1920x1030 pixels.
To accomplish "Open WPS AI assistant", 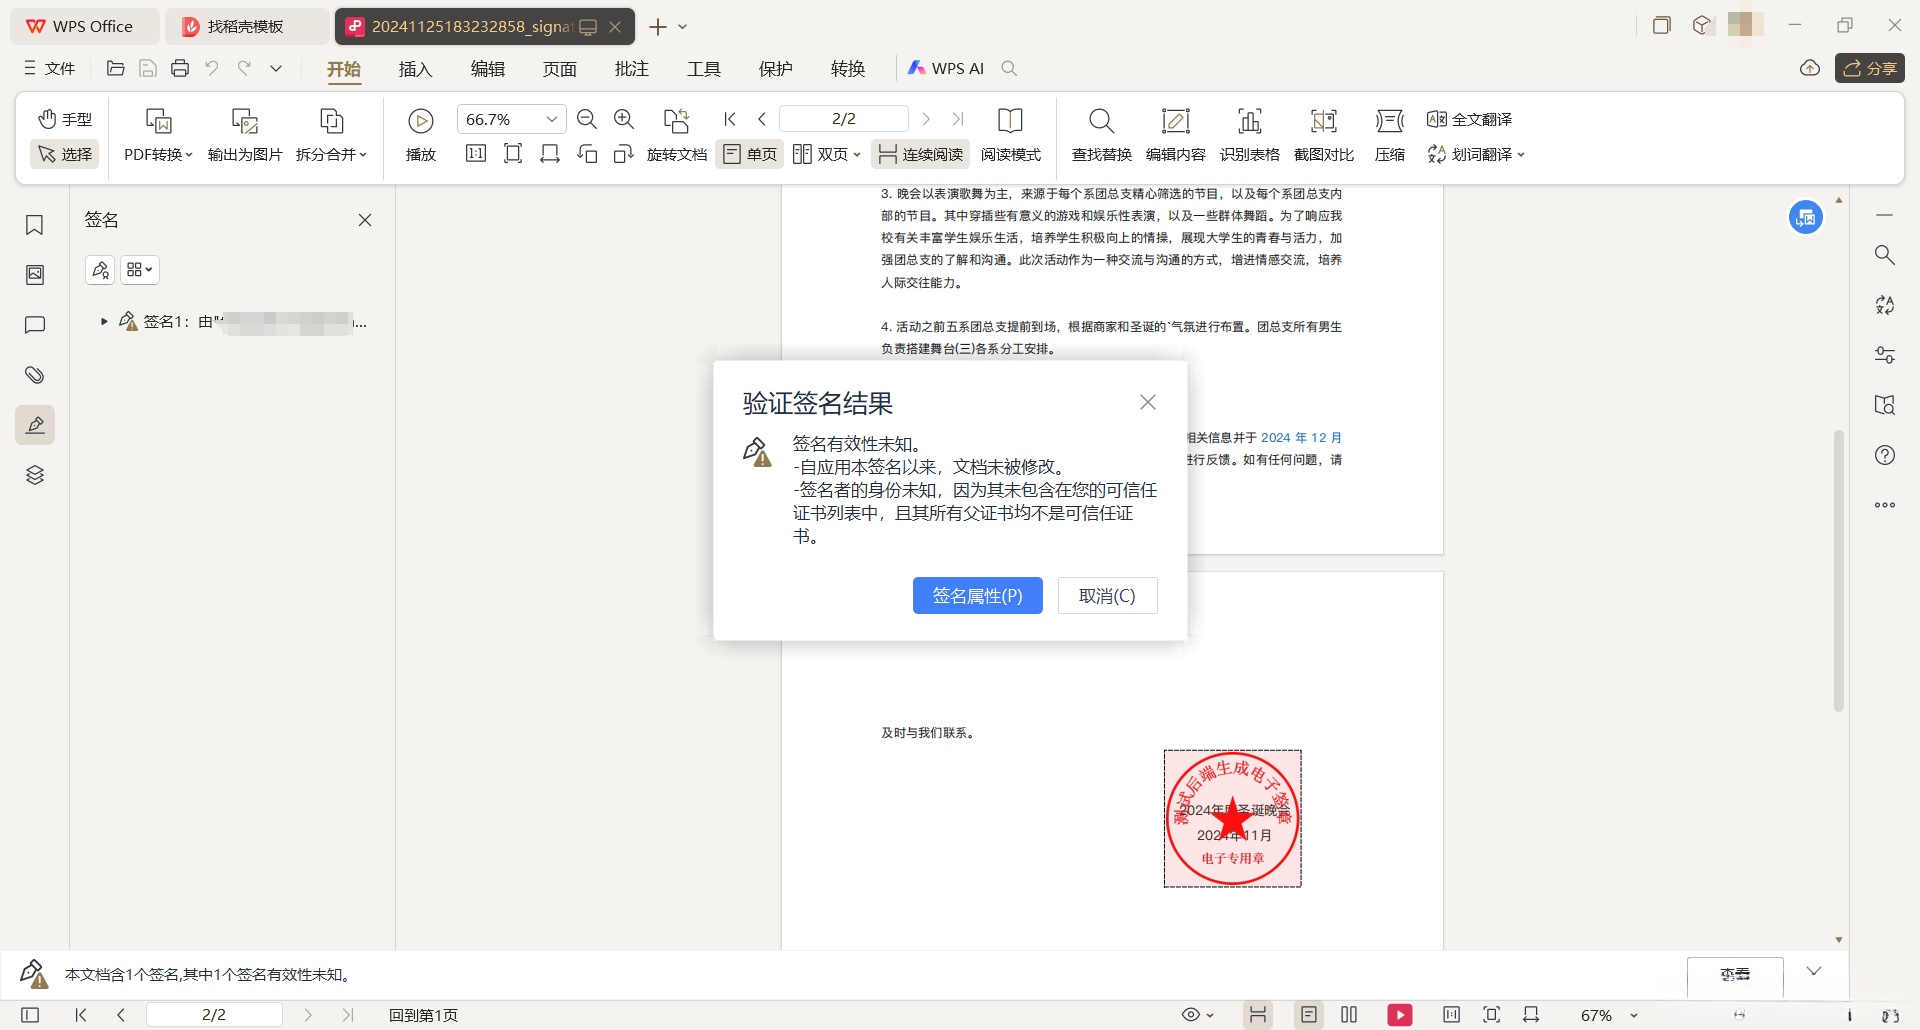I will click(x=946, y=68).
